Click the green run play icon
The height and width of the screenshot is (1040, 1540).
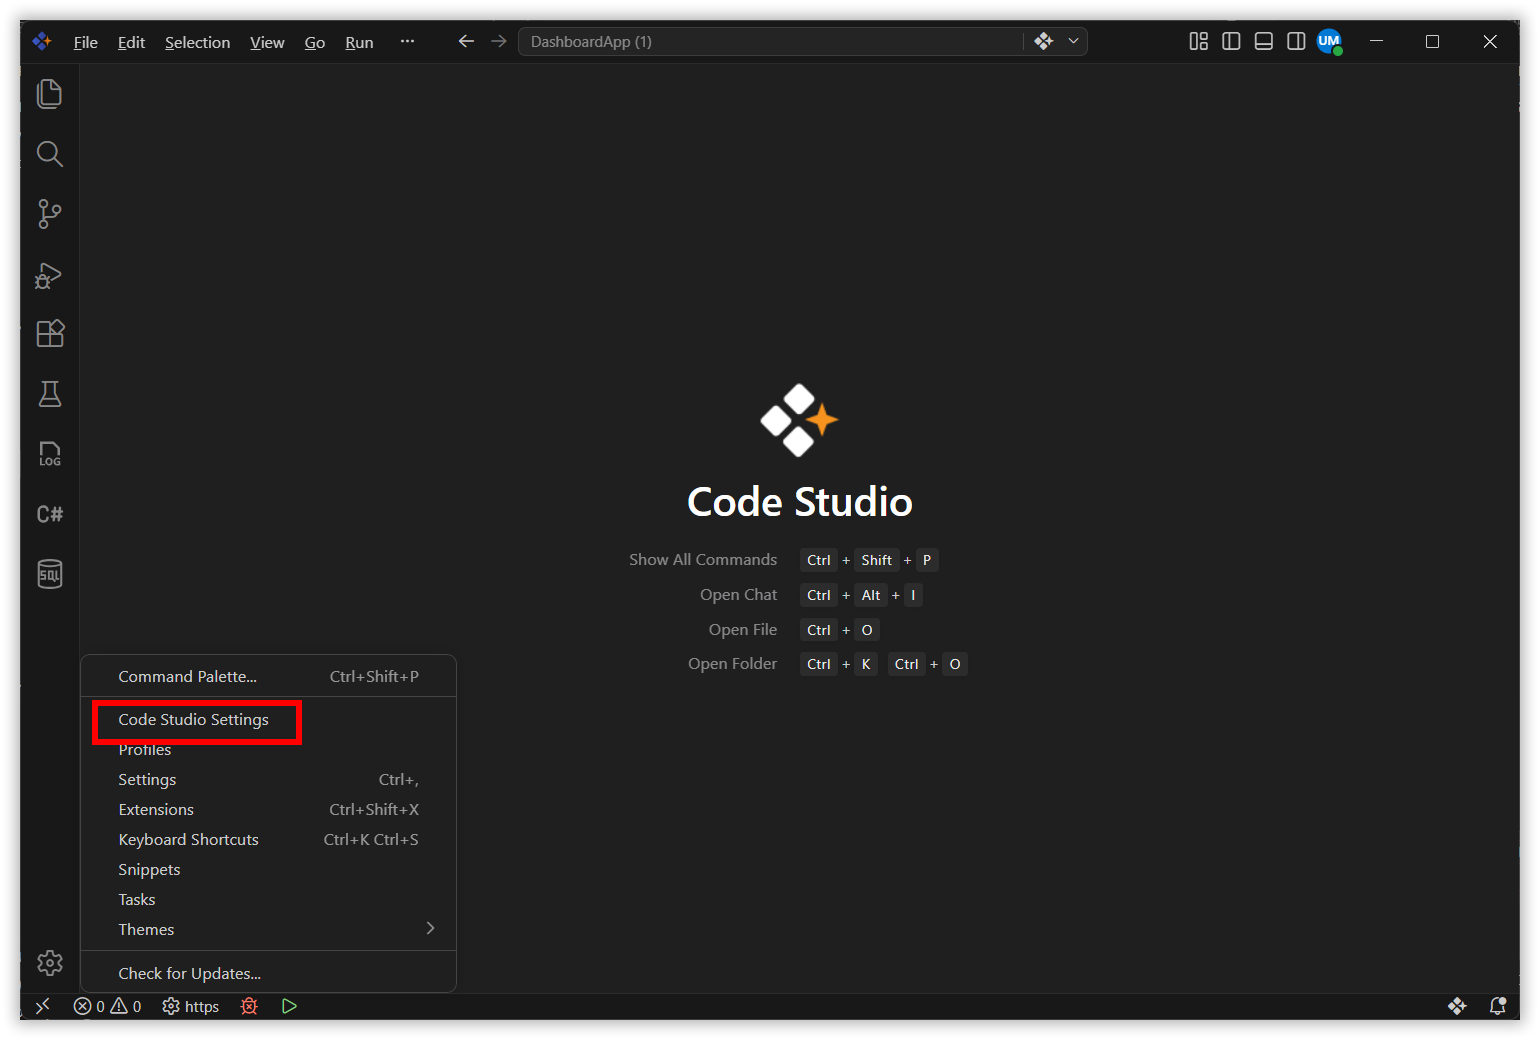point(289,1006)
